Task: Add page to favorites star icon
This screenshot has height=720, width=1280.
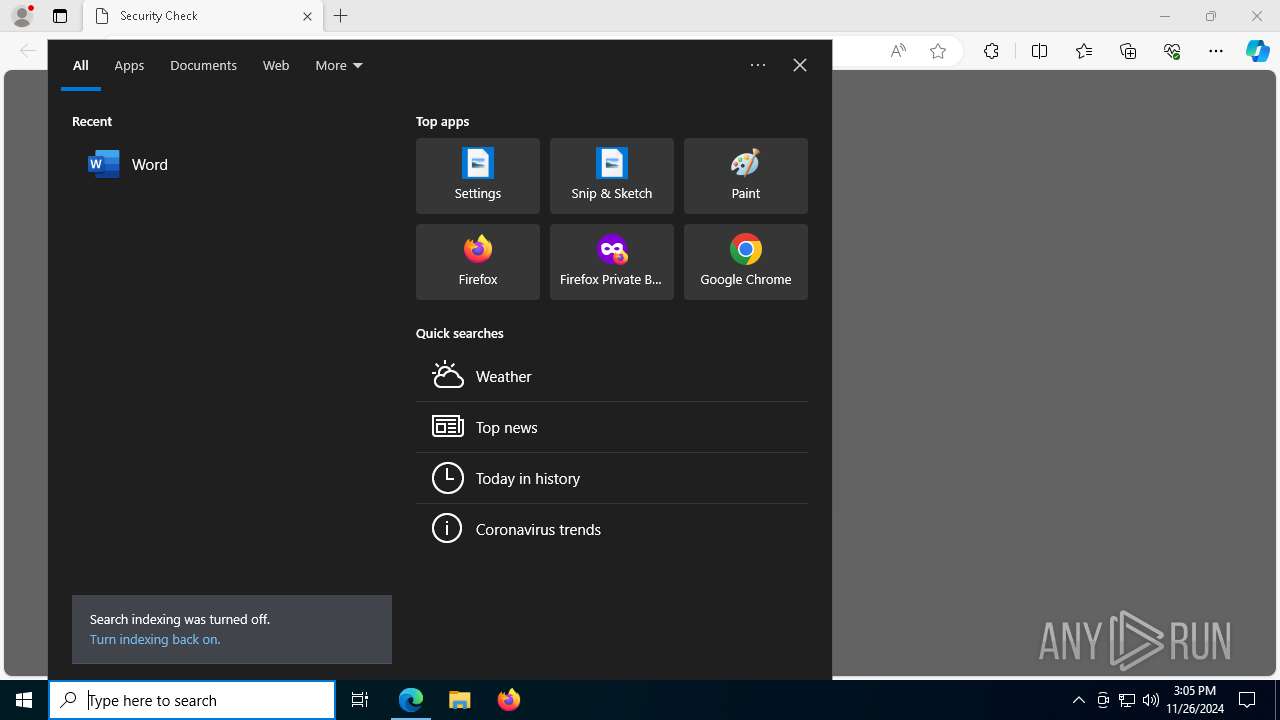Action: coord(938,51)
